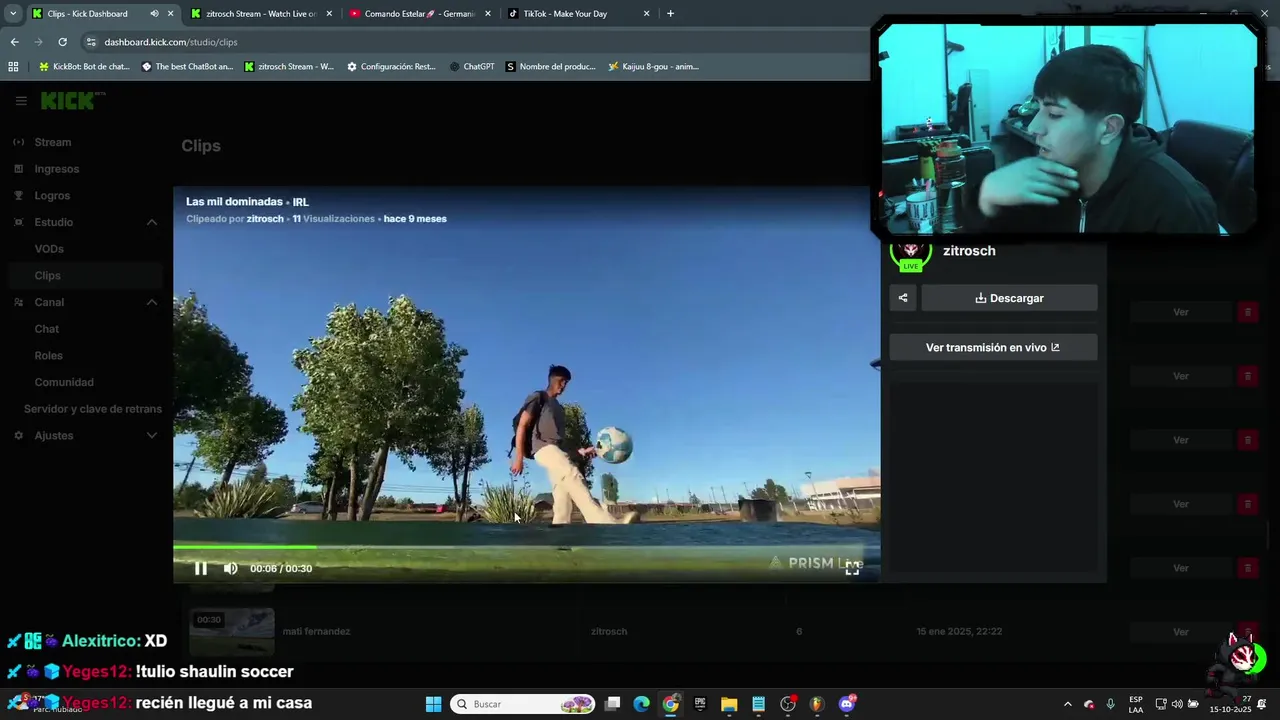
Task: Open Roles in sidebar
Action: (x=48, y=356)
